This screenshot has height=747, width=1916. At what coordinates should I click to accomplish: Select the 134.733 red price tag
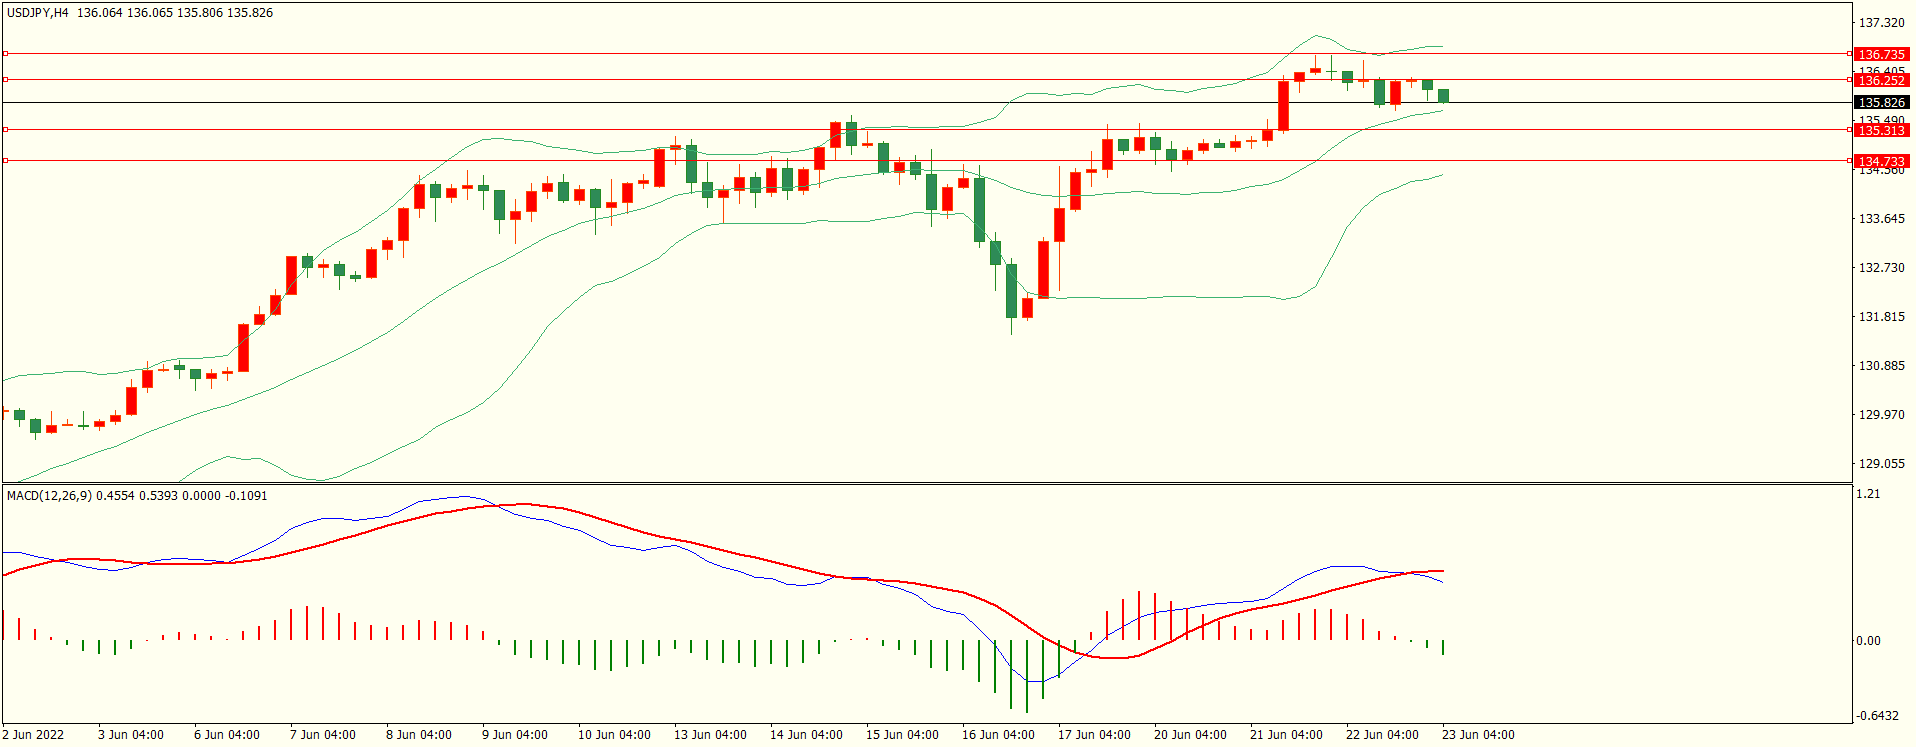pyautogui.click(x=1880, y=162)
